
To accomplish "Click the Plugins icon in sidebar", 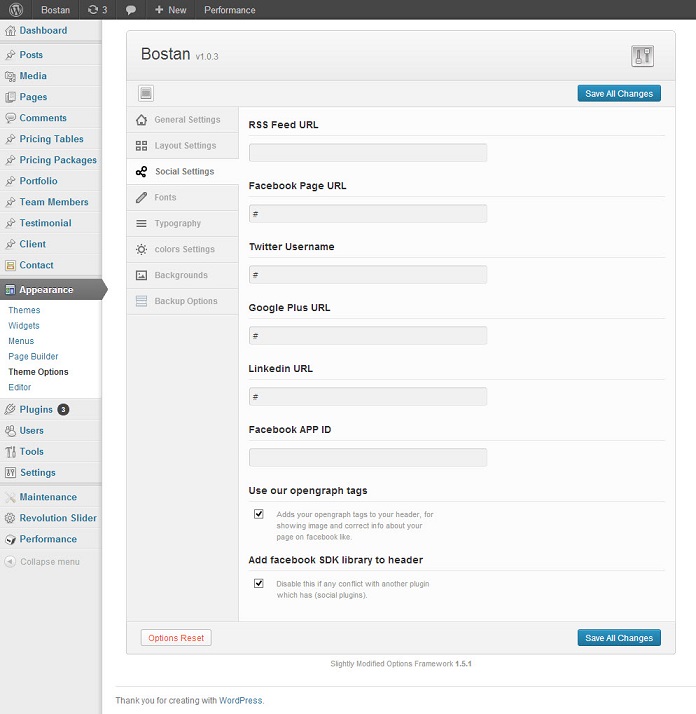I will click(10, 410).
